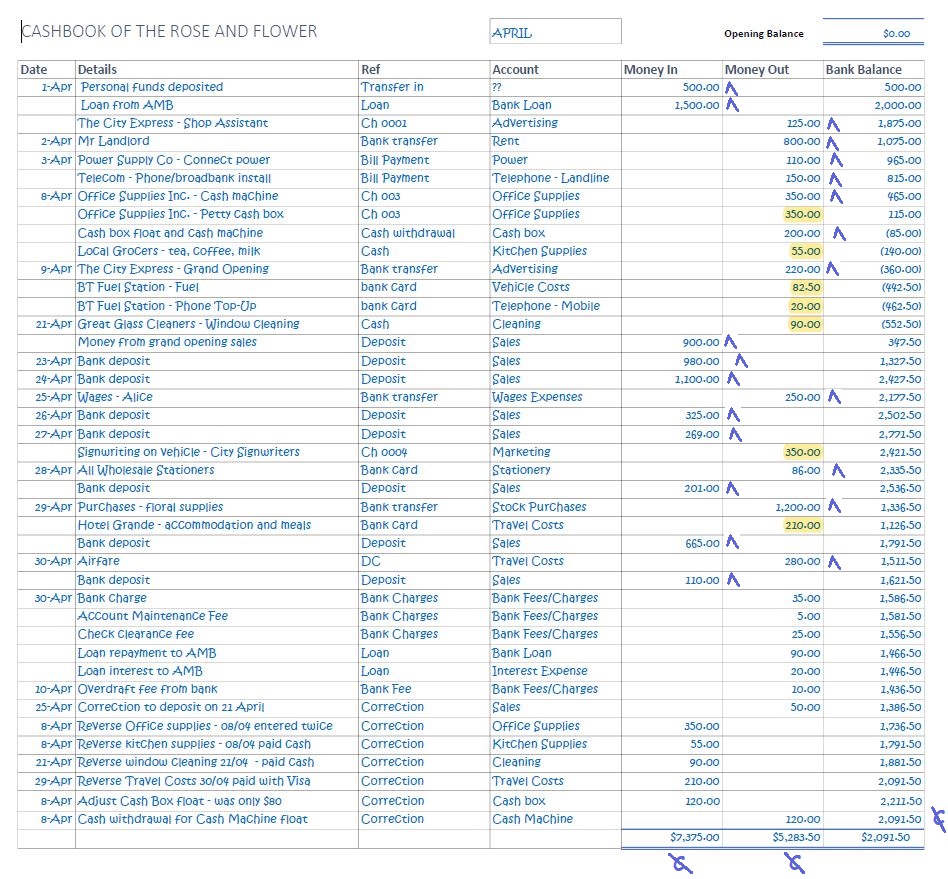Viewport: 948px width, 879px height.
Task: Click the 'DC' reference for Airfare
Action: click(371, 562)
